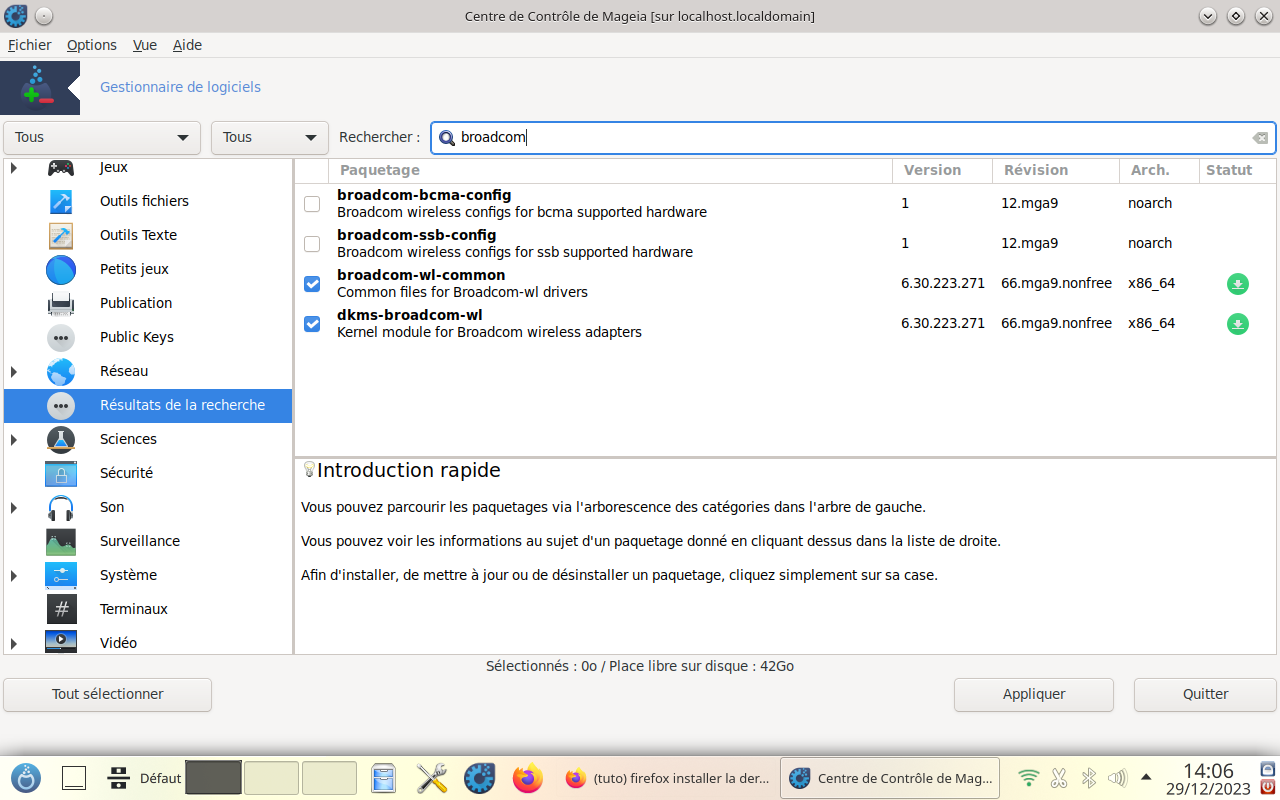Check the broadcom-ssb-config package checkbox
Screen dimensions: 1280x800
pyautogui.click(x=312, y=244)
